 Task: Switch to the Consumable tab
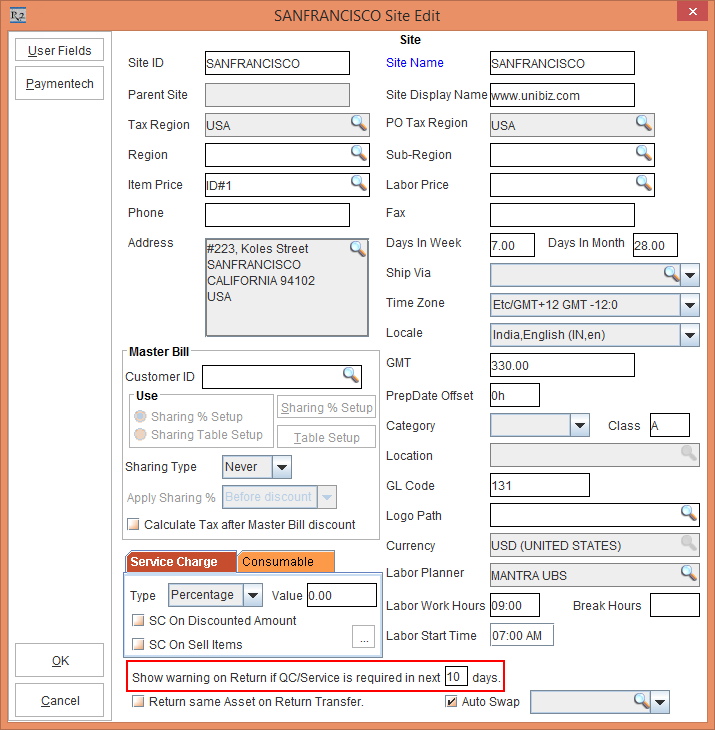coord(284,562)
